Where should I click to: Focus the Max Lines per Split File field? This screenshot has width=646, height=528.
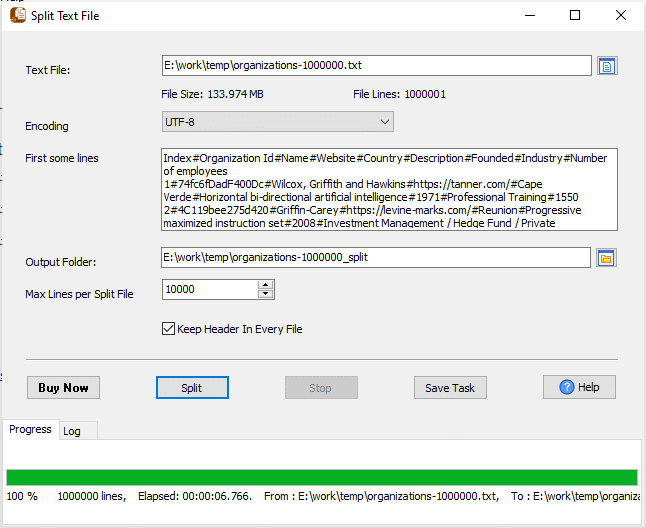point(208,289)
